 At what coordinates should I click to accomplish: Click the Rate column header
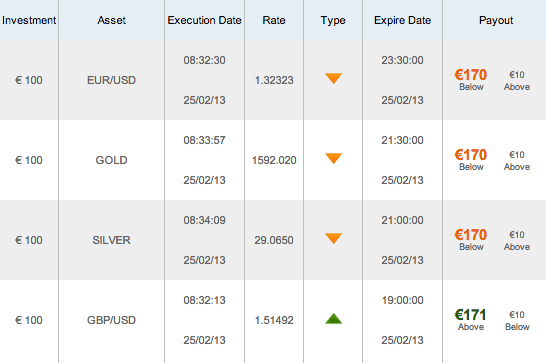(274, 20)
